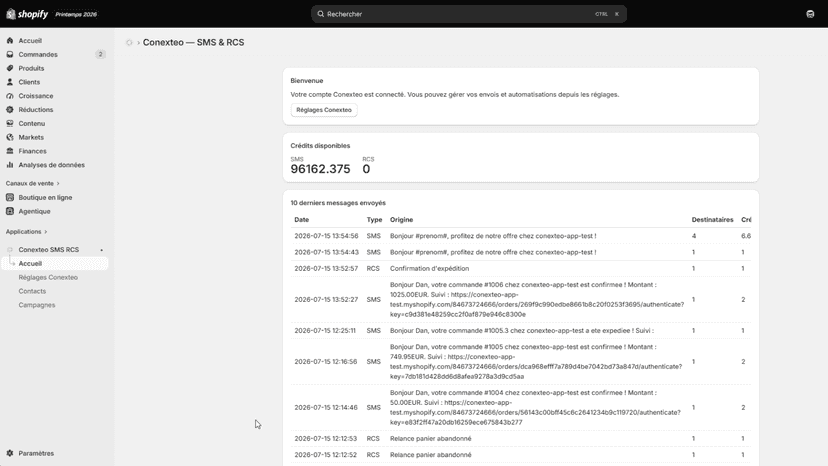Click the Commandes count badge 2

pyautogui.click(x=100, y=54)
